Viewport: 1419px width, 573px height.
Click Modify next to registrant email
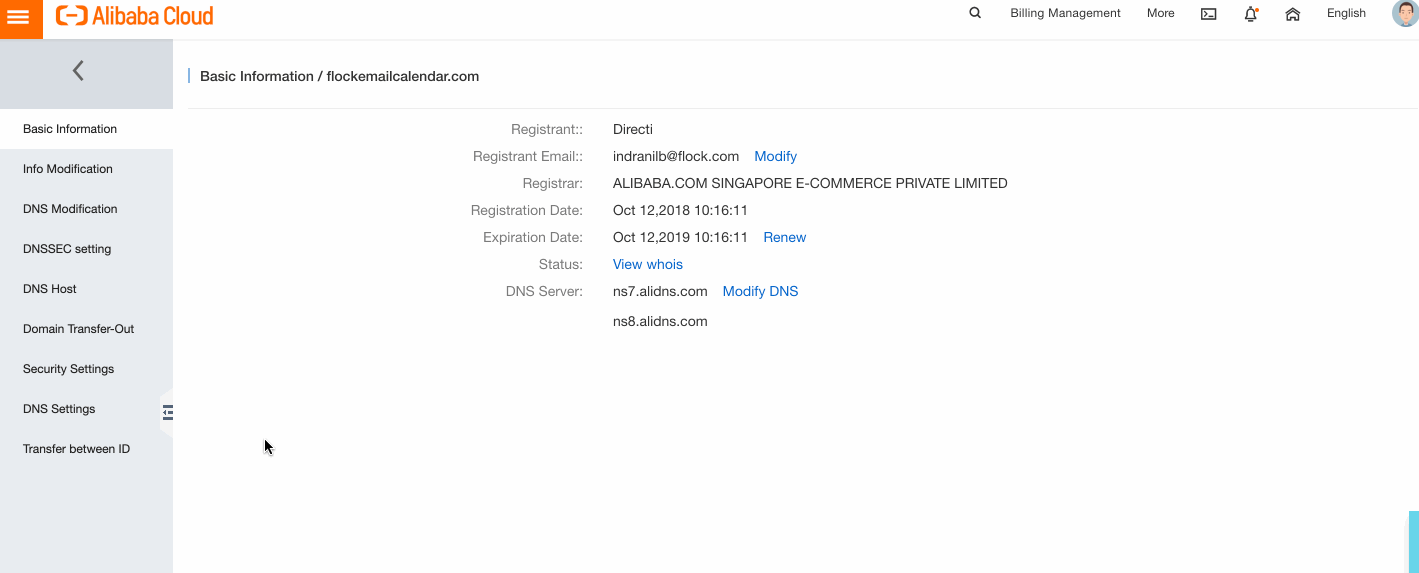click(775, 156)
